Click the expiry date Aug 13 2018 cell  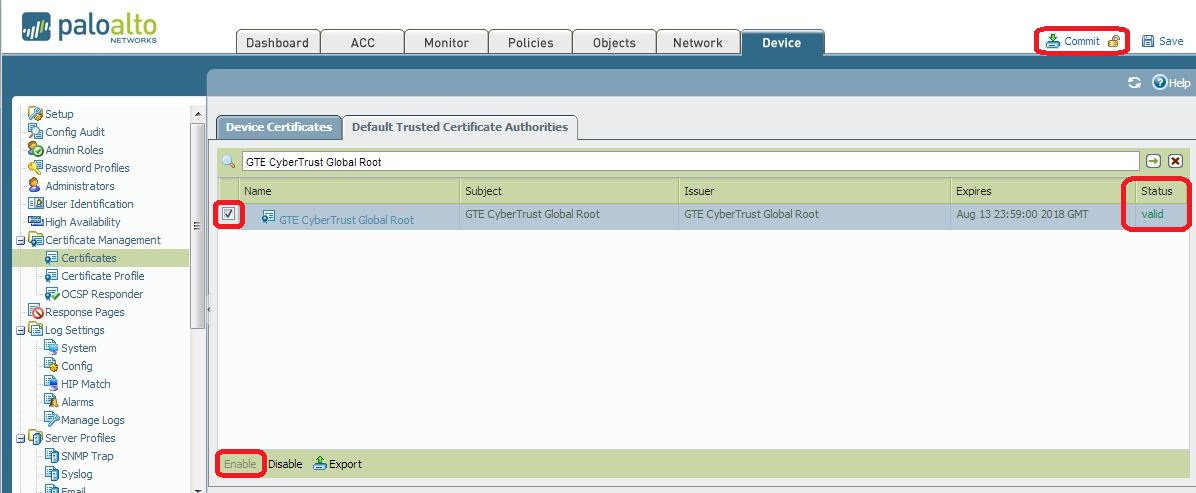[1022, 214]
